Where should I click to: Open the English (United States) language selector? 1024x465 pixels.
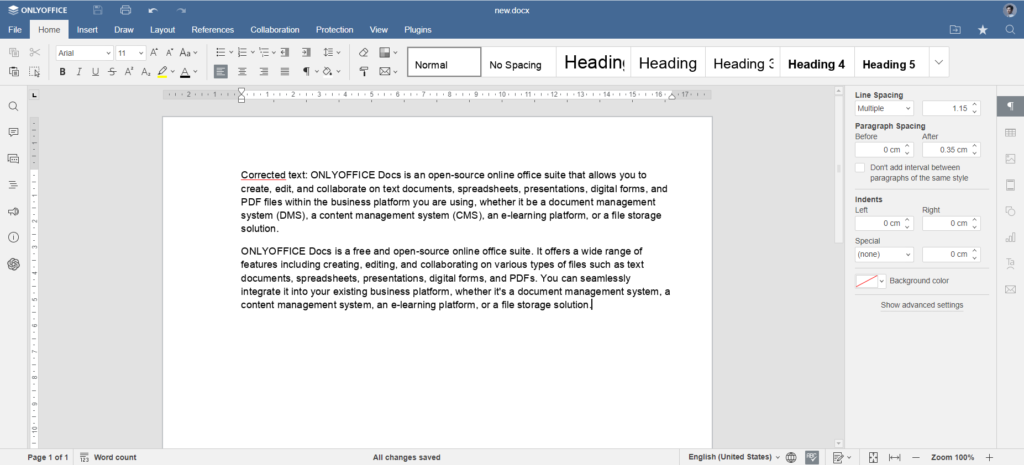coord(734,457)
